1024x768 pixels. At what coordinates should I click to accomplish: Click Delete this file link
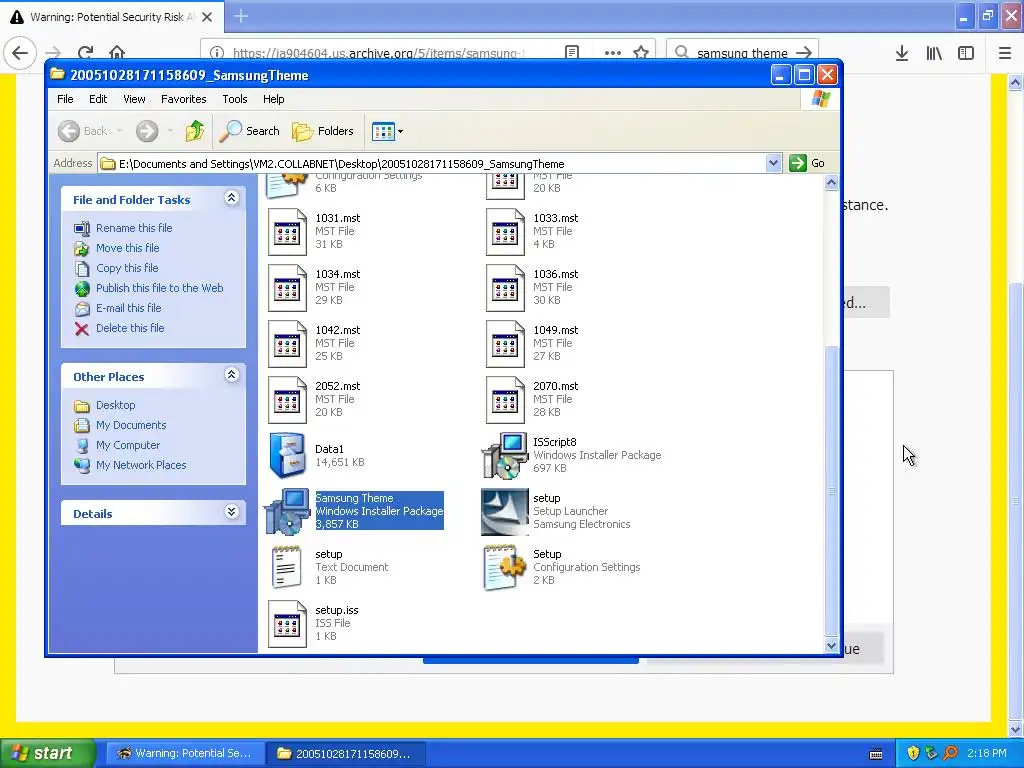130,328
